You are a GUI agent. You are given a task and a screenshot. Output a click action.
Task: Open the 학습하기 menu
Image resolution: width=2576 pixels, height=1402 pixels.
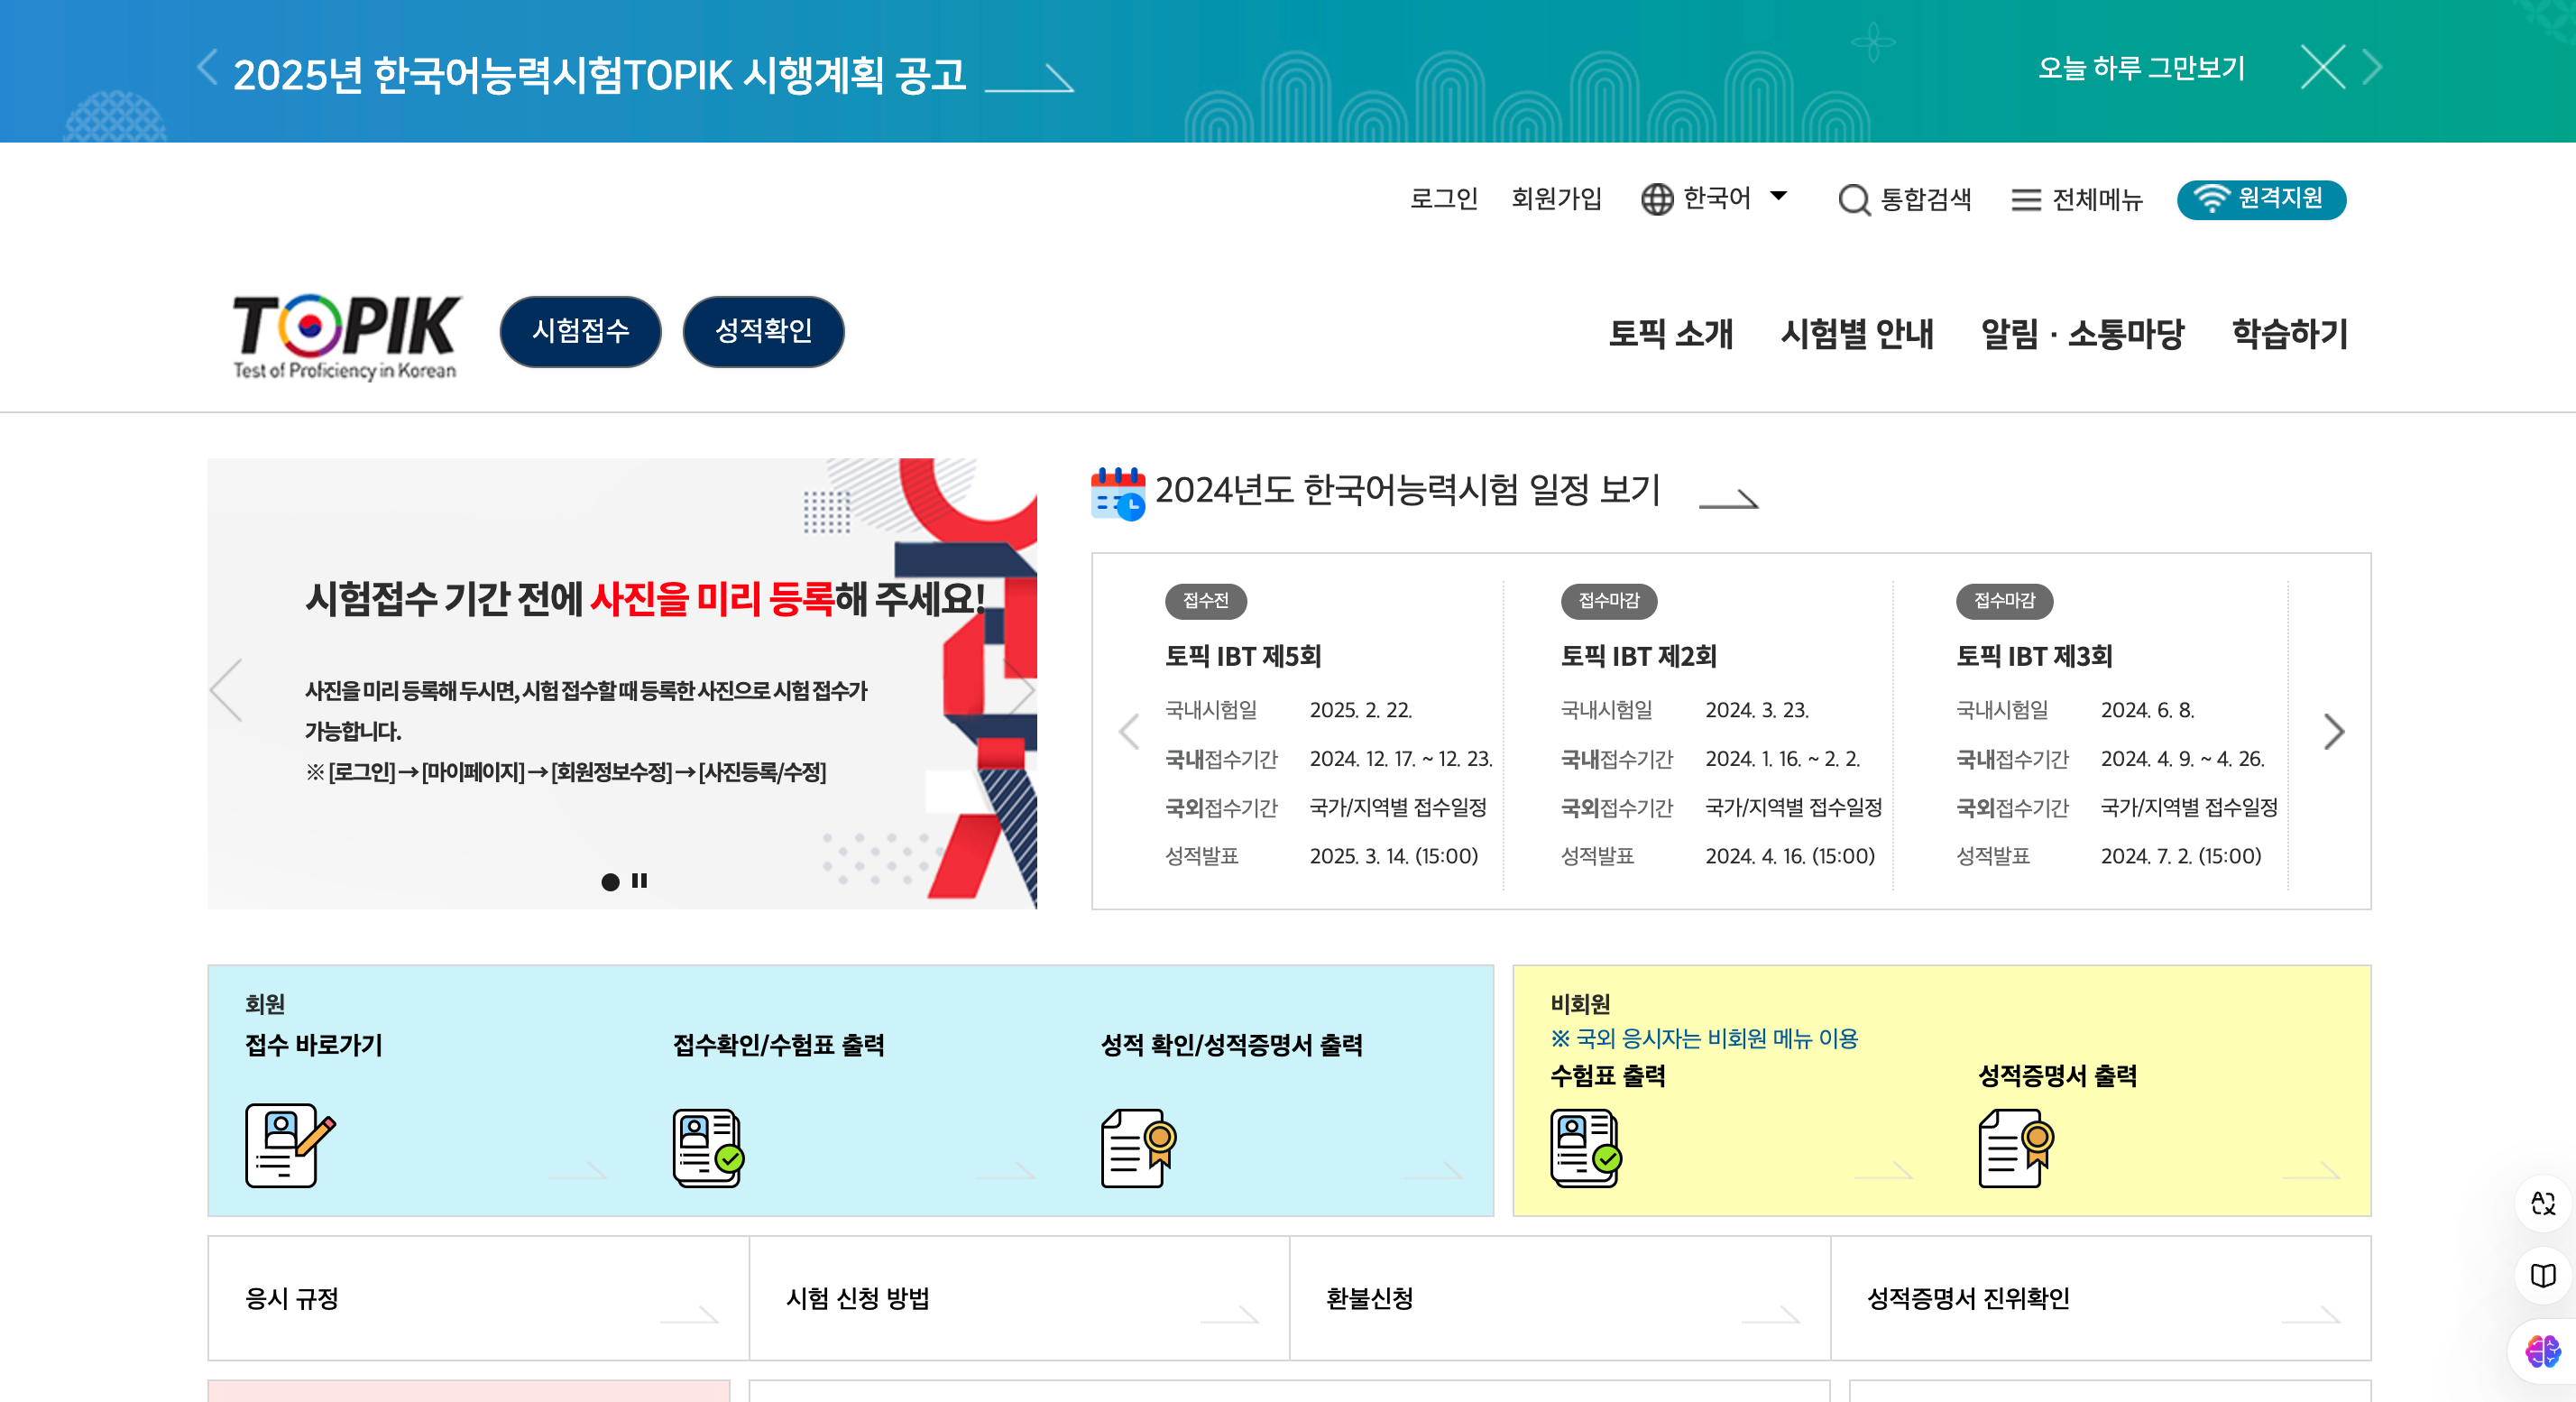pos(2290,333)
